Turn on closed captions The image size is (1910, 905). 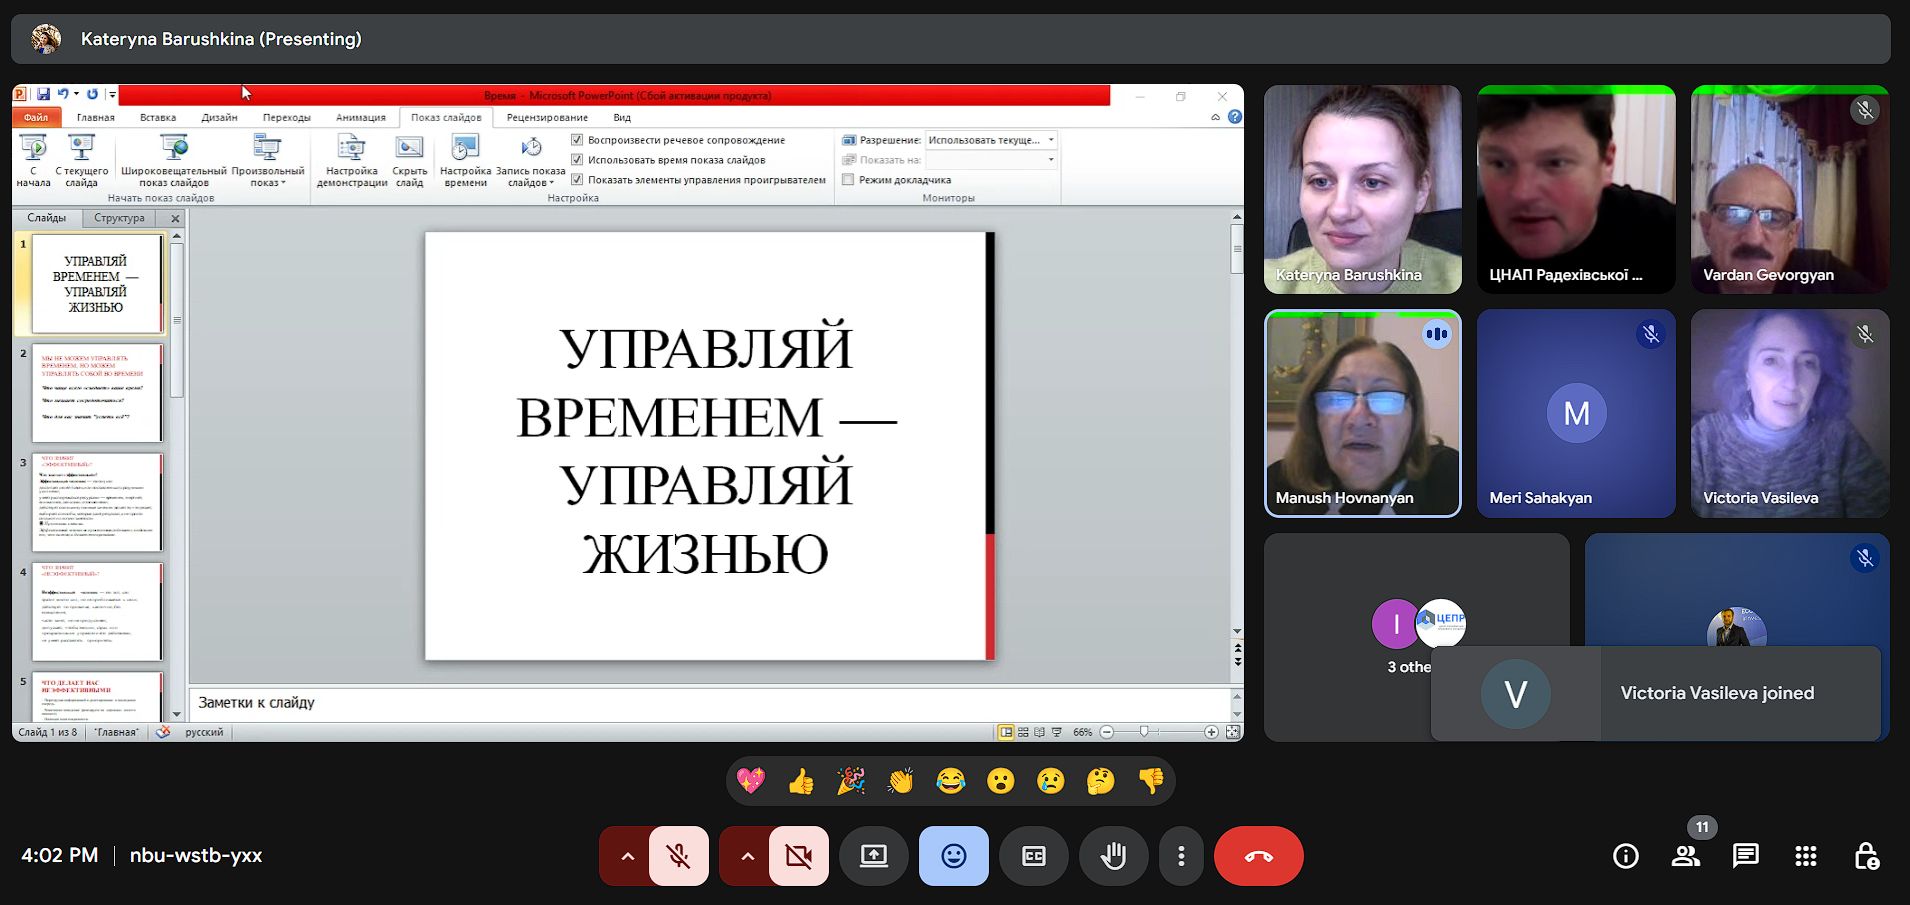coord(1033,856)
